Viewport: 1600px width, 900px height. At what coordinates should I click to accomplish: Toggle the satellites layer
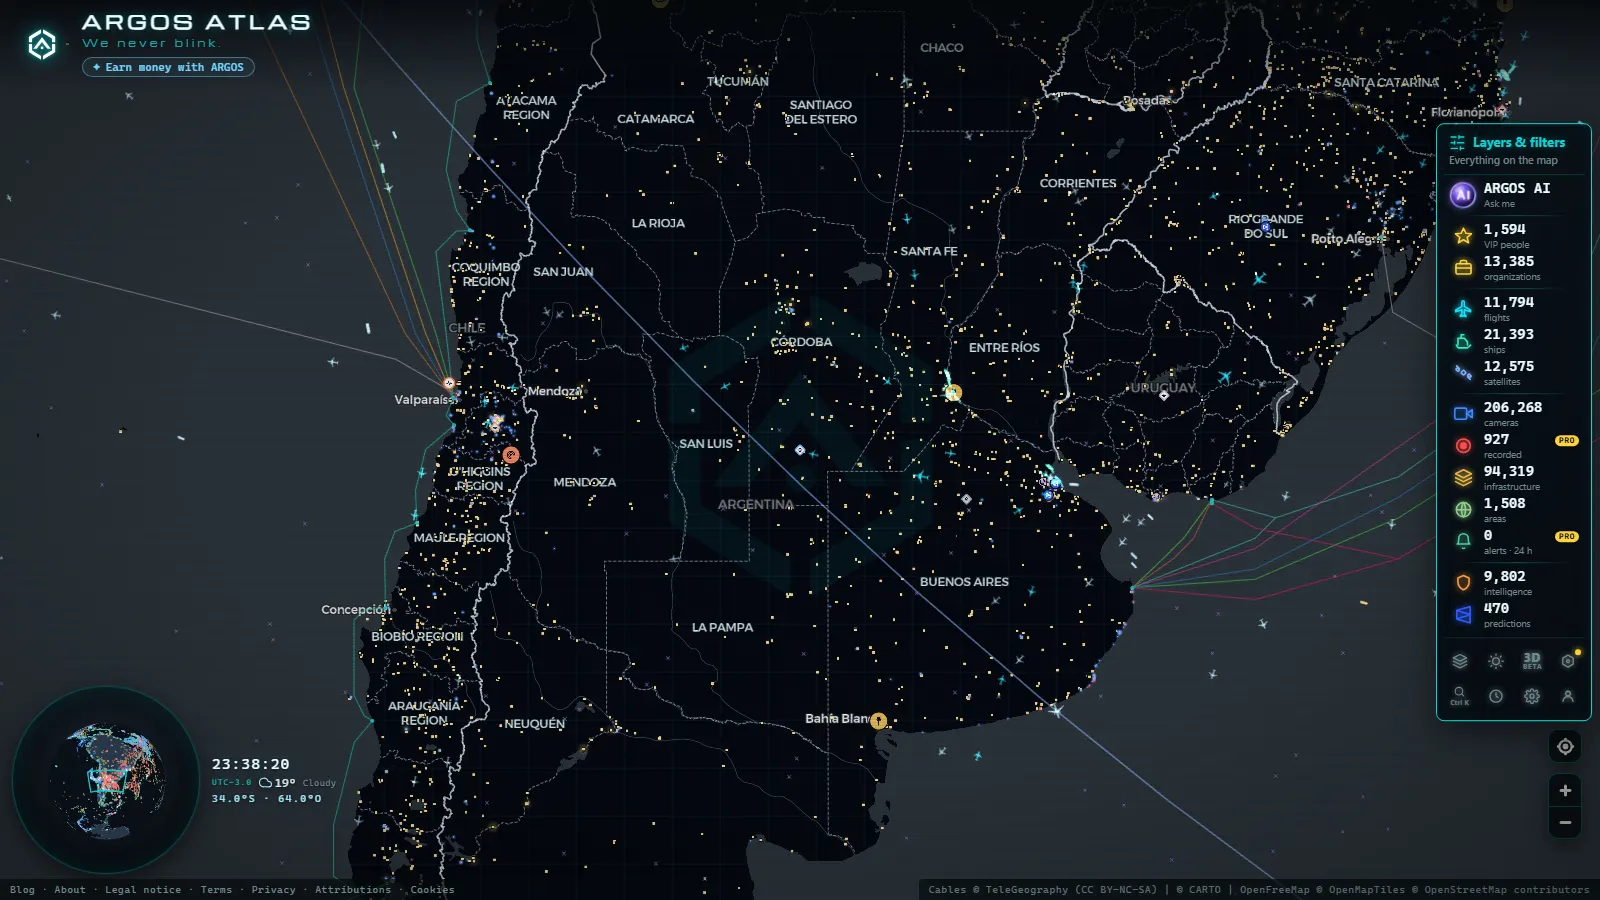(1513, 373)
